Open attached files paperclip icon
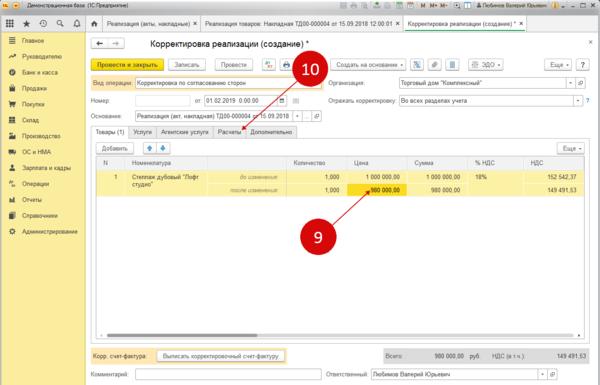600x385 pixels. click(x=434, y=65)
